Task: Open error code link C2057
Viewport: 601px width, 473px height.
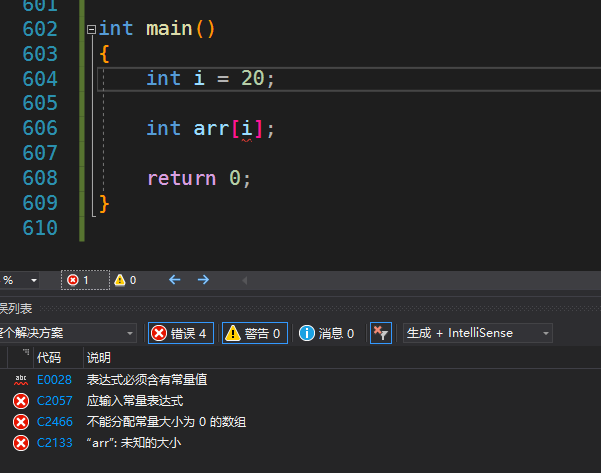Action: click(x=54, y=401)
